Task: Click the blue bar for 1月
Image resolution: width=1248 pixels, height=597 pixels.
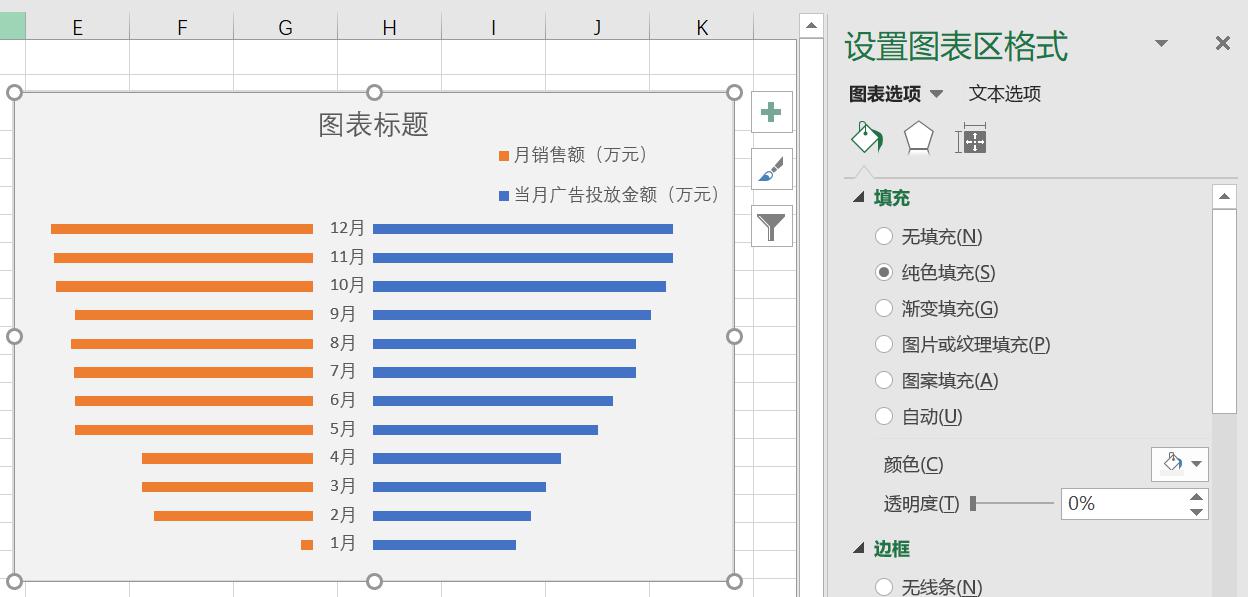Action: click(444, 545)
